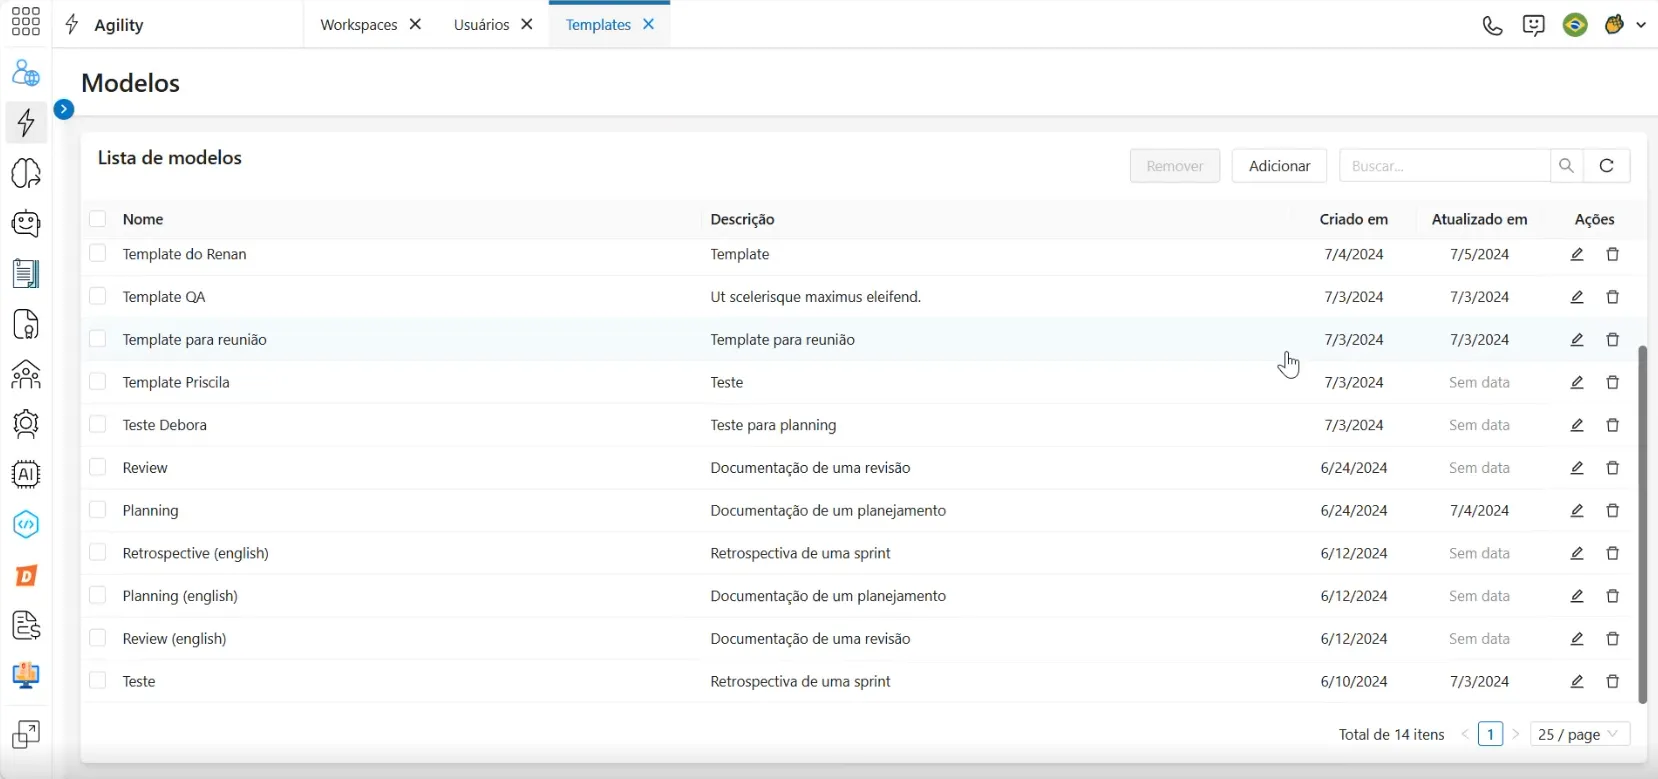
Task: Refresh the template list
Action: [x=1607, y=166]
